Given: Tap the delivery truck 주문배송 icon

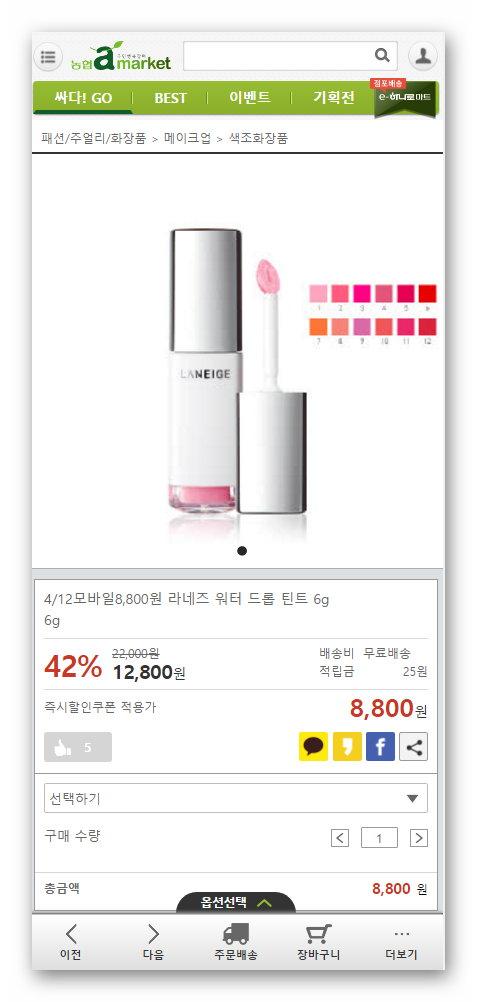Looking at the screenshot, I should pos(236,943).
